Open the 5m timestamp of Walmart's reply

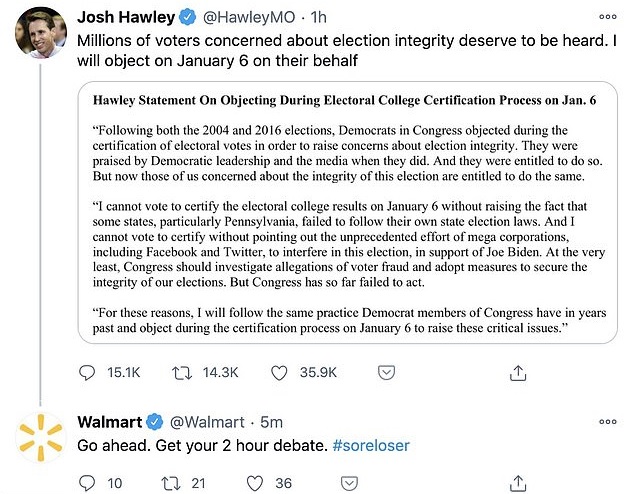click(274, 421)
